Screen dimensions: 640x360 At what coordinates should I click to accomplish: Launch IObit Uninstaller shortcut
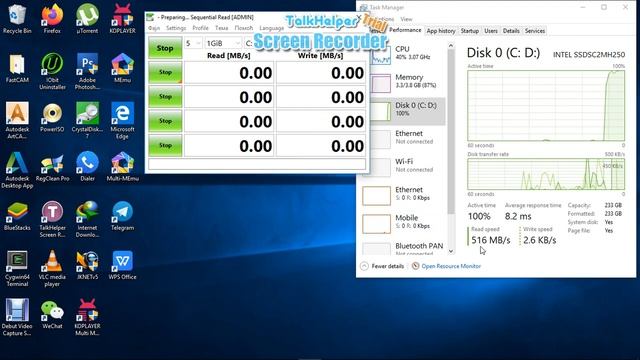click(52, 71)
